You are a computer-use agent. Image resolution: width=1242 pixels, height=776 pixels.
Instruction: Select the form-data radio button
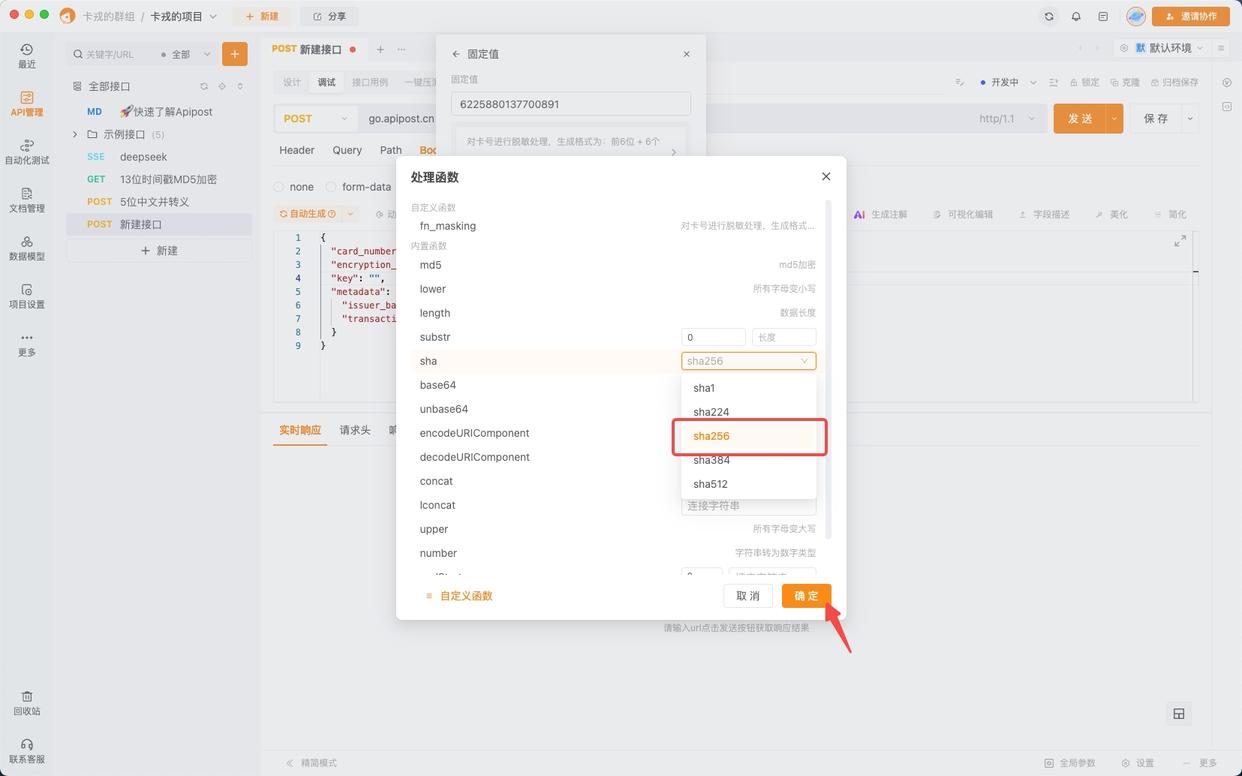(x=331, y=187)
